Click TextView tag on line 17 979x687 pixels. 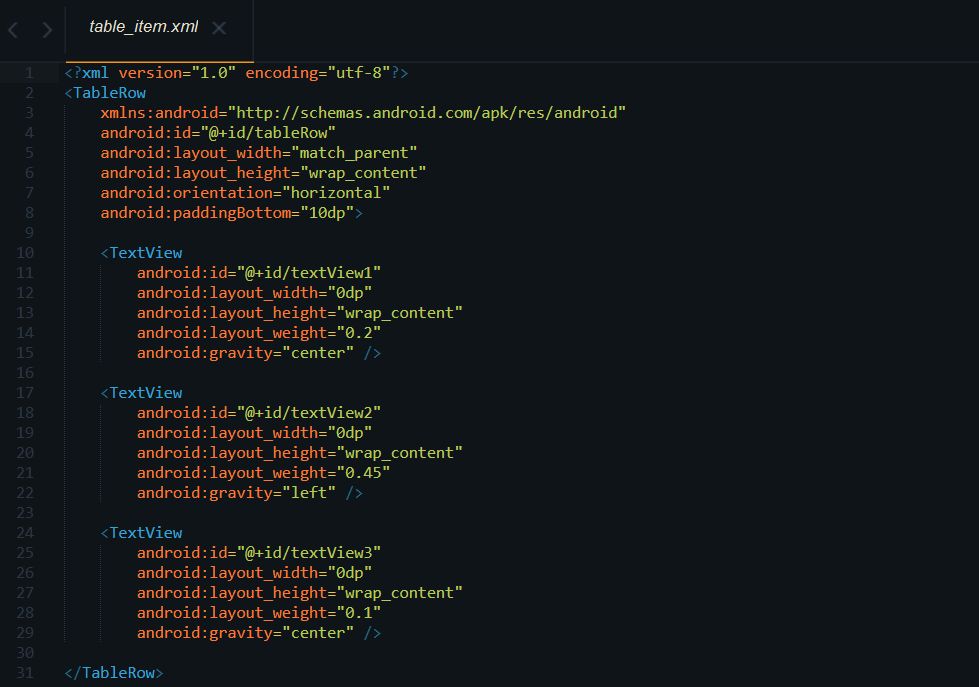coord(141,393)
